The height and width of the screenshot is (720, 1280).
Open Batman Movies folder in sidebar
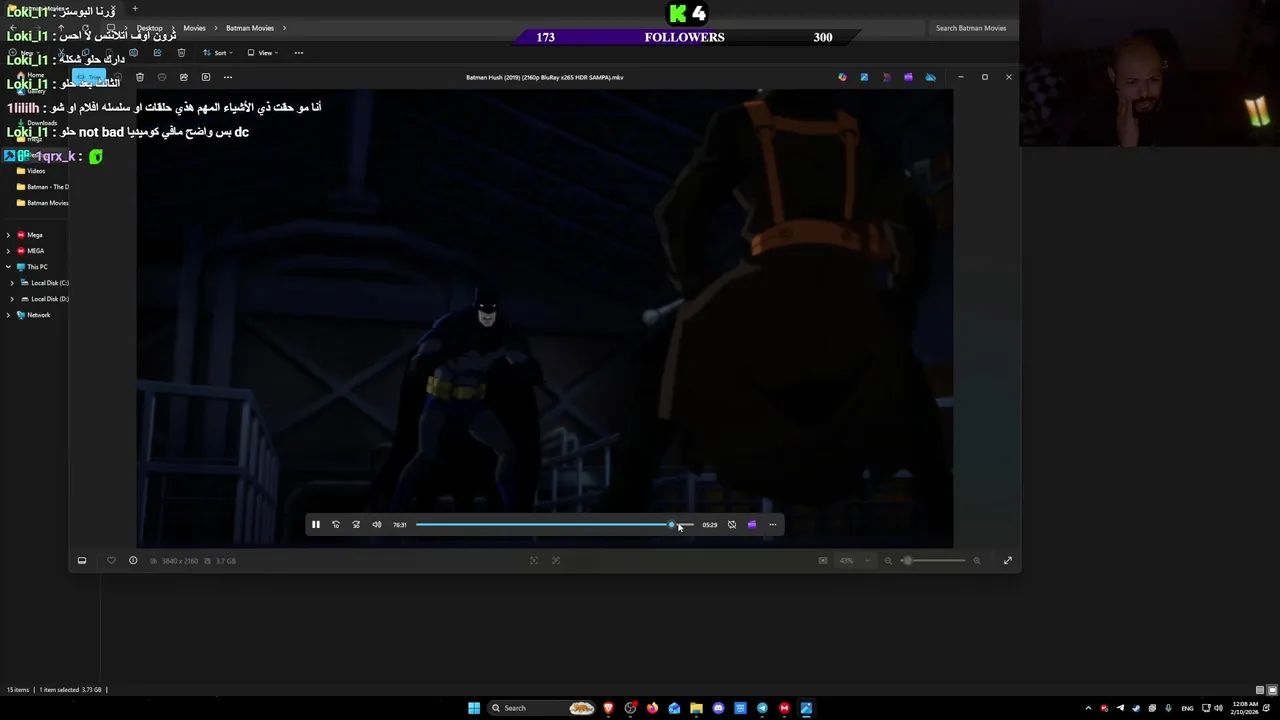(x=42, y=203)
